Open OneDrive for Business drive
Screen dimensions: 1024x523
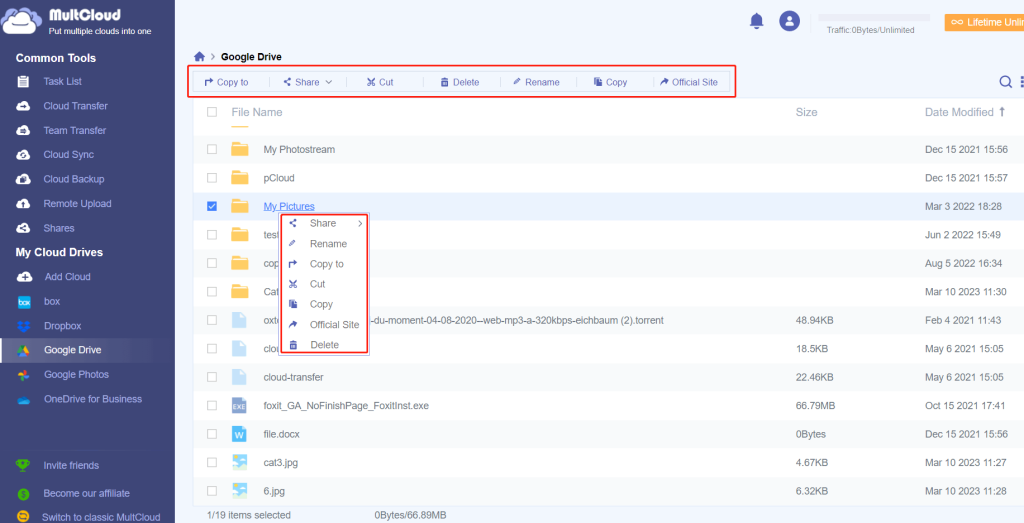[x=93, y=399]
